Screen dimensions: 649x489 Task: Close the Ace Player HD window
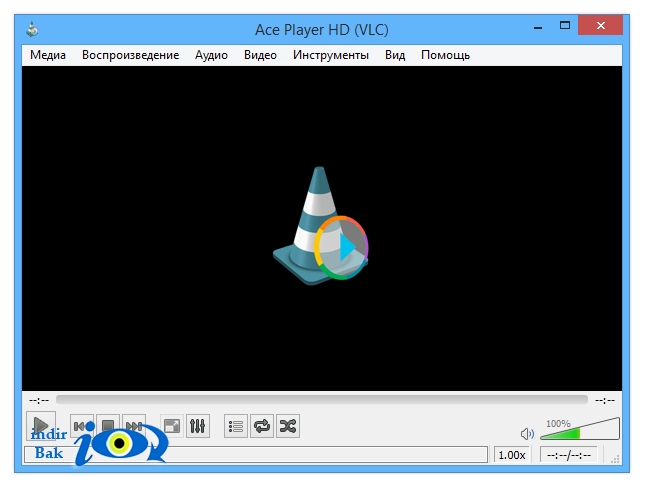(601, 26)
